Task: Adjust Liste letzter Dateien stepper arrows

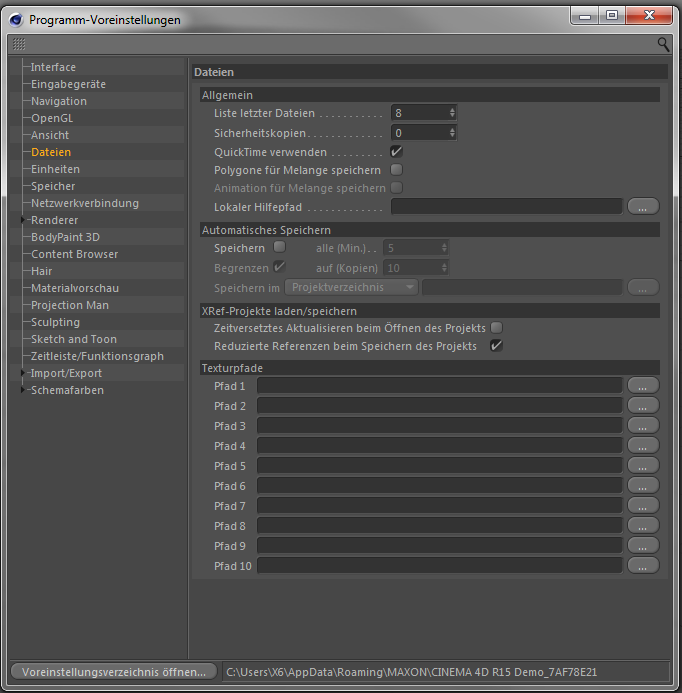Action: tap(452, 113)
